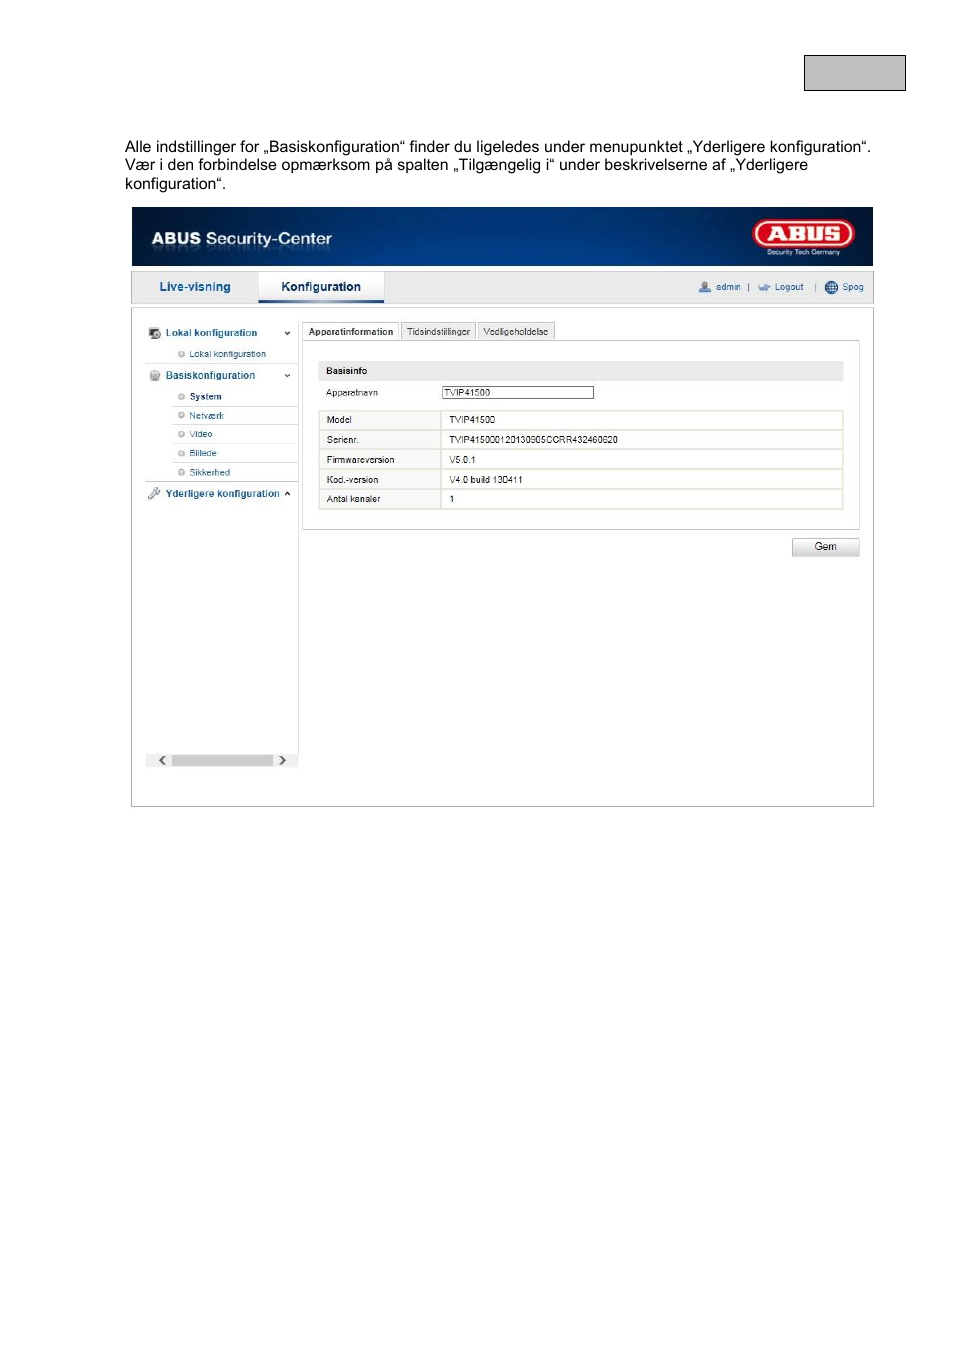Collapse the Lokal konfiguration section
The height and width of the screenshot is (1350, 954).
tap(287, 333)
